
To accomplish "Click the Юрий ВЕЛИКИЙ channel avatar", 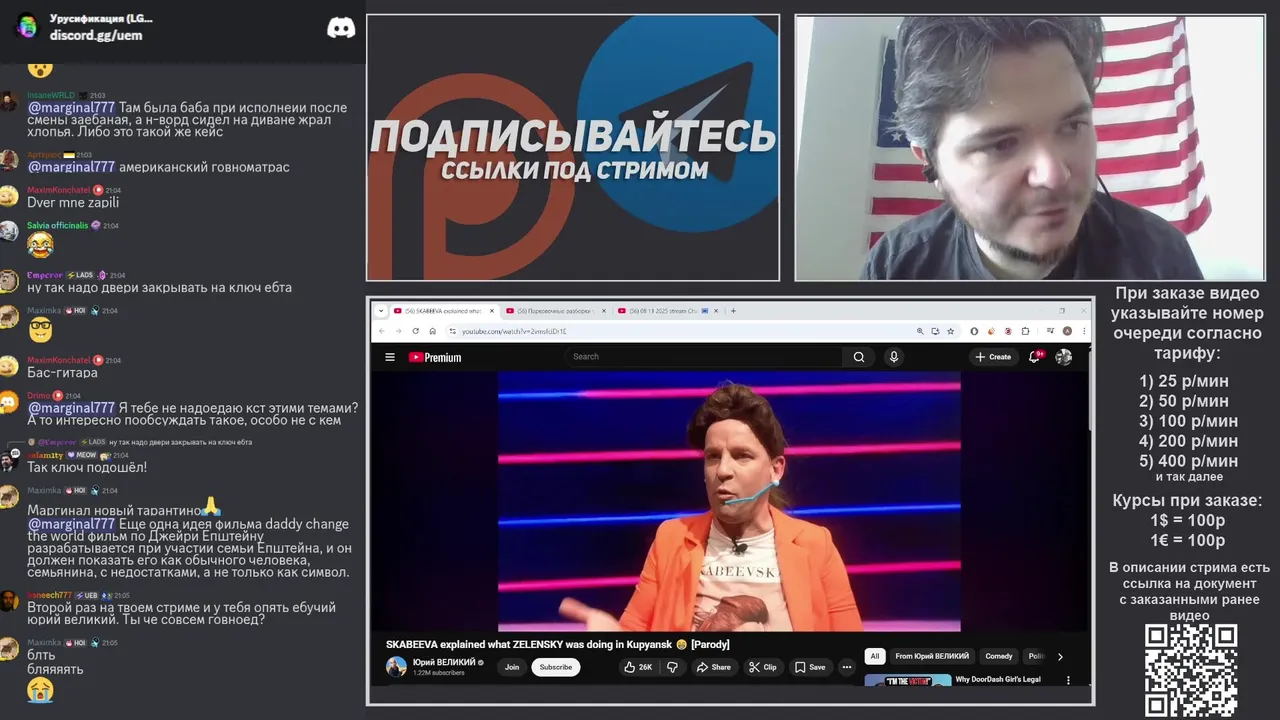I will click(x=396, y=667).
